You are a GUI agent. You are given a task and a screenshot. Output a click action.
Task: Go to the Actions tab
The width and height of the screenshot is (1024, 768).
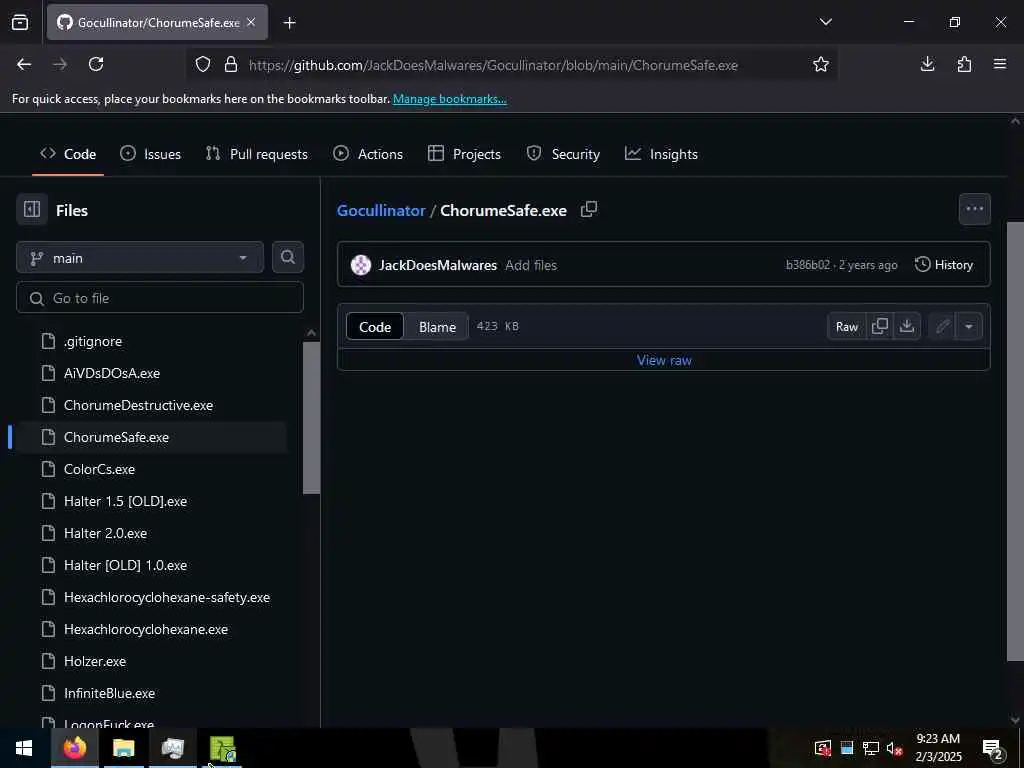pos(368,154)
